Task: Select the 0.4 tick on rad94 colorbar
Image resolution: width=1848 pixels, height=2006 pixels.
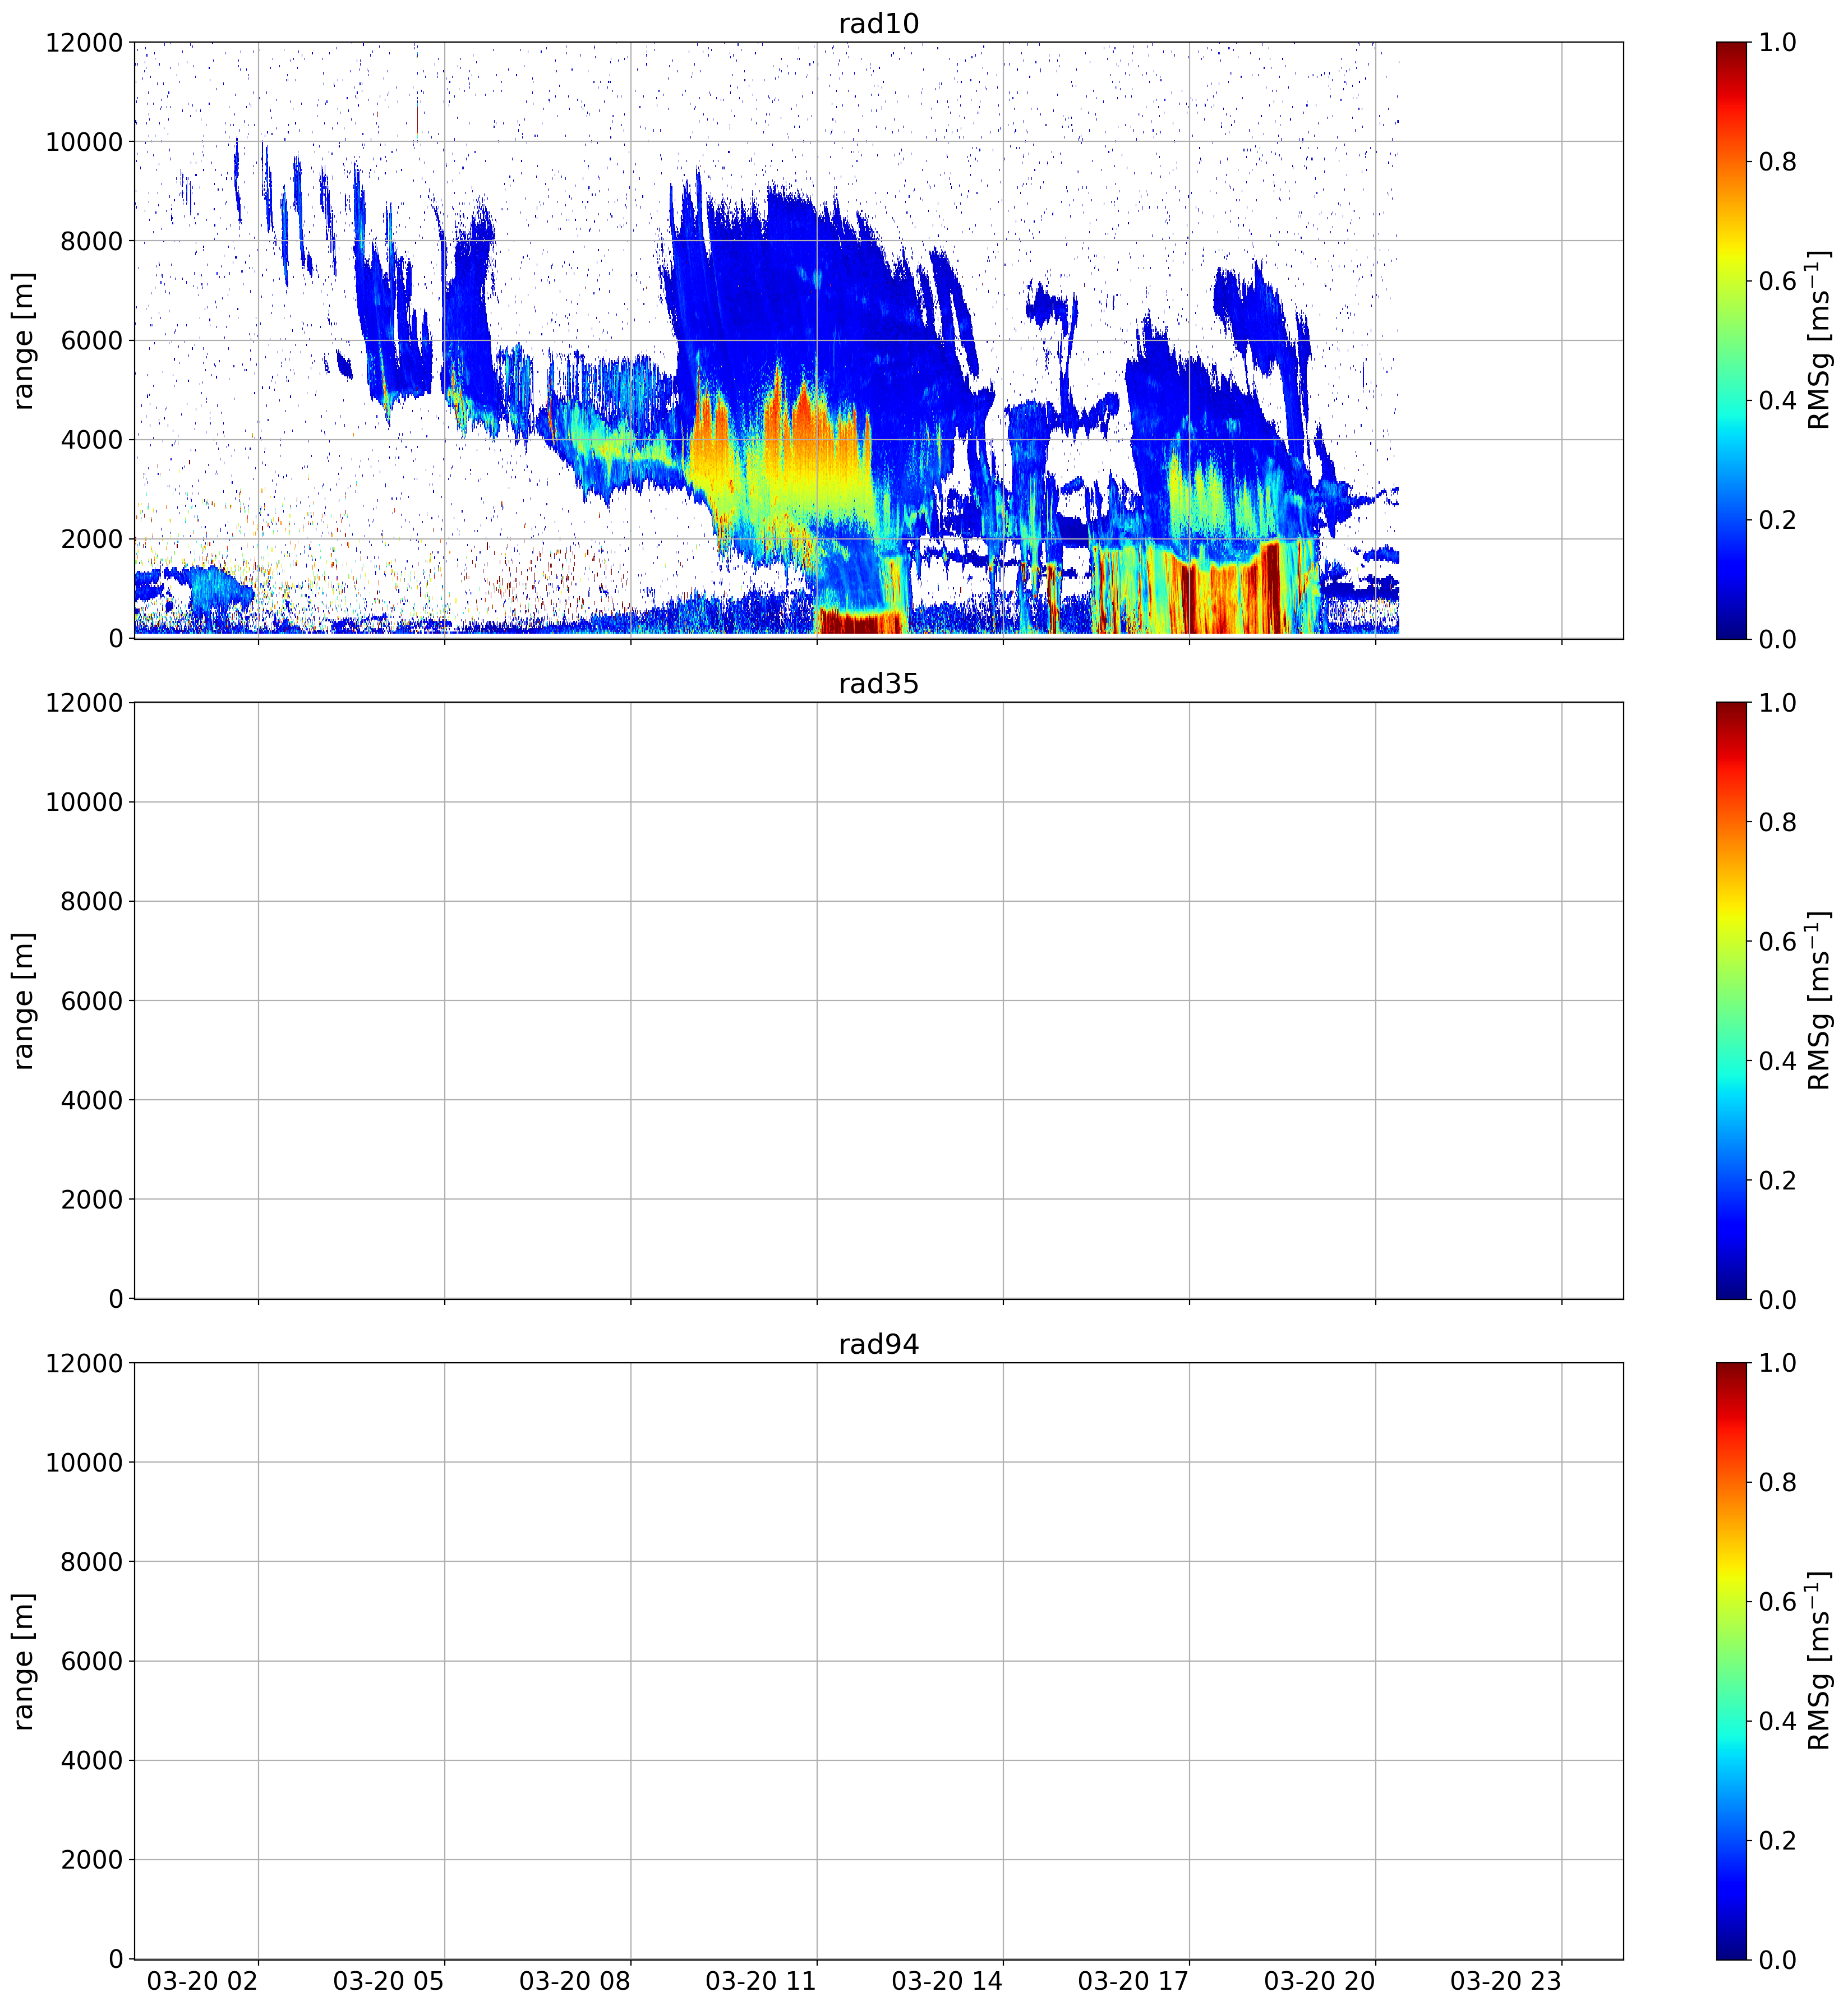Action: (x=1778, y=1722)
